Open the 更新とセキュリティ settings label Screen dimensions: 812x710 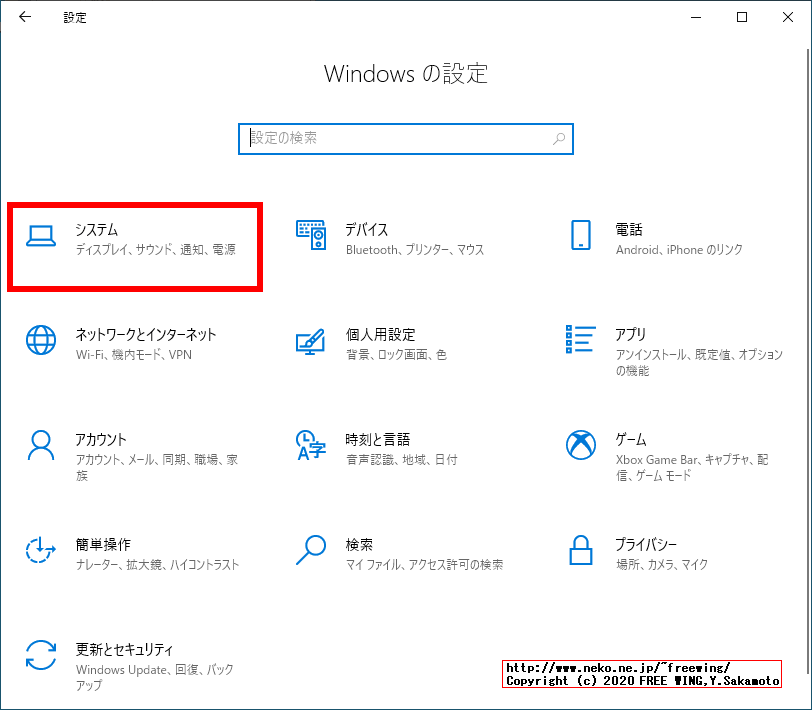click(x=125, y=649)
